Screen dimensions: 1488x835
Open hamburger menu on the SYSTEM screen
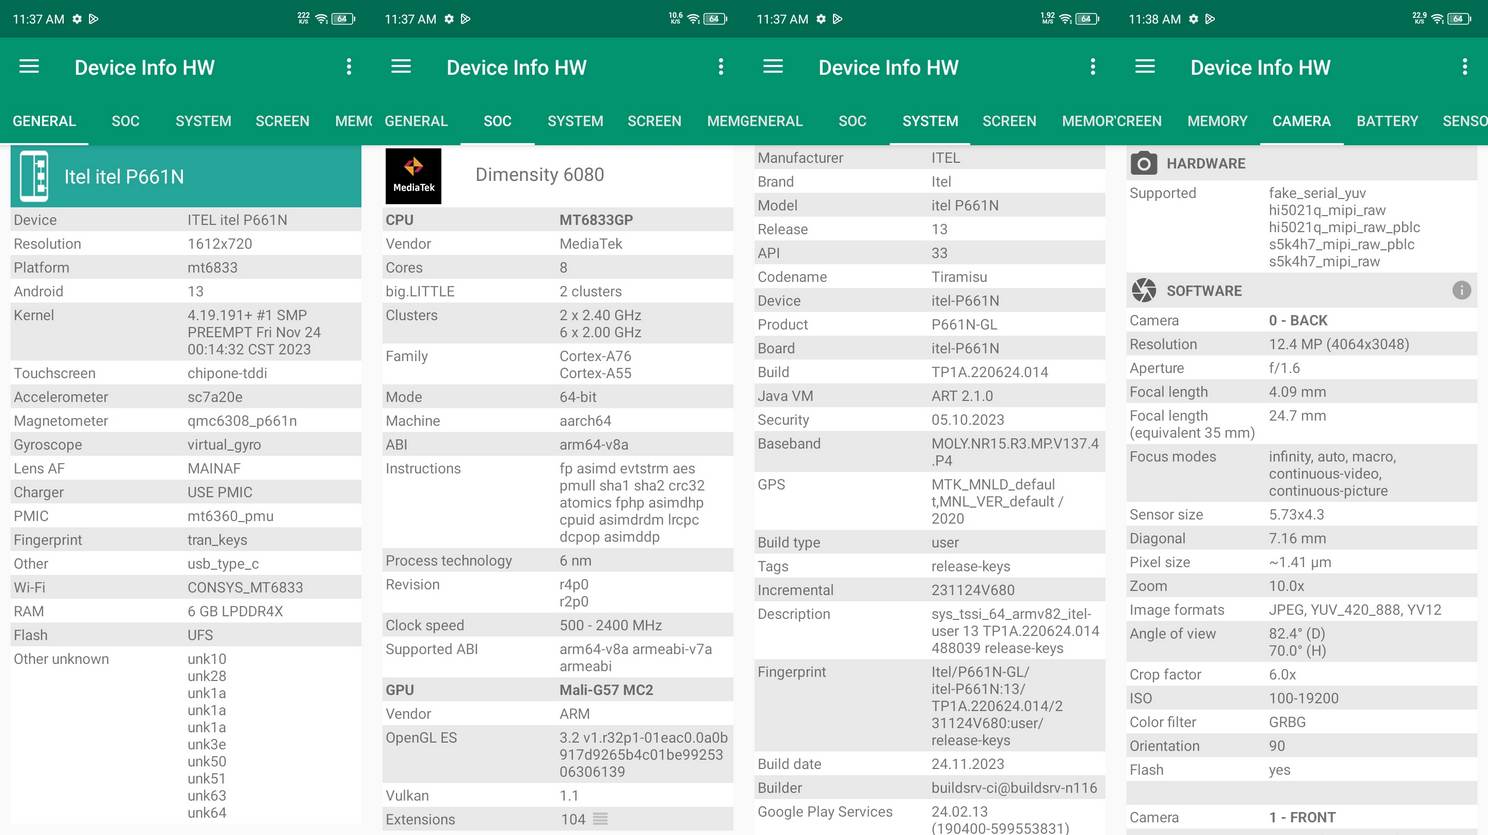point(773,66)
